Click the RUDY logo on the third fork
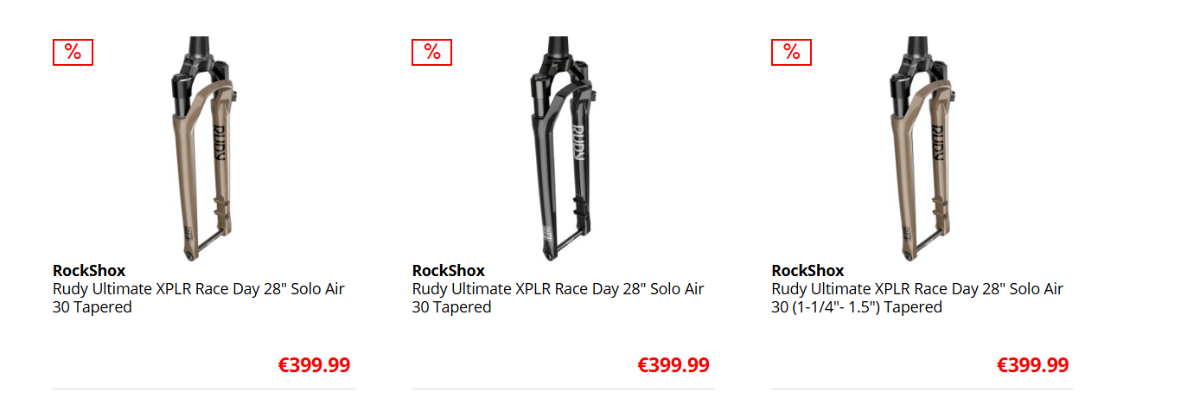 (938, 141)
